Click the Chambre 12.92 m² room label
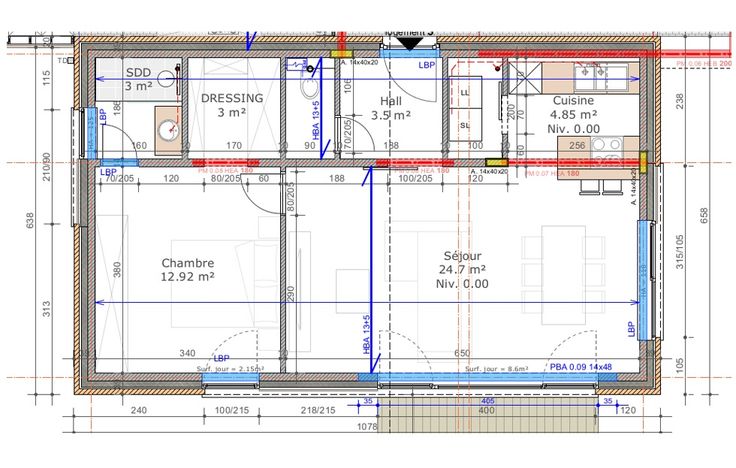The width and height of the screenshot is (736, 468). (189, 270)
